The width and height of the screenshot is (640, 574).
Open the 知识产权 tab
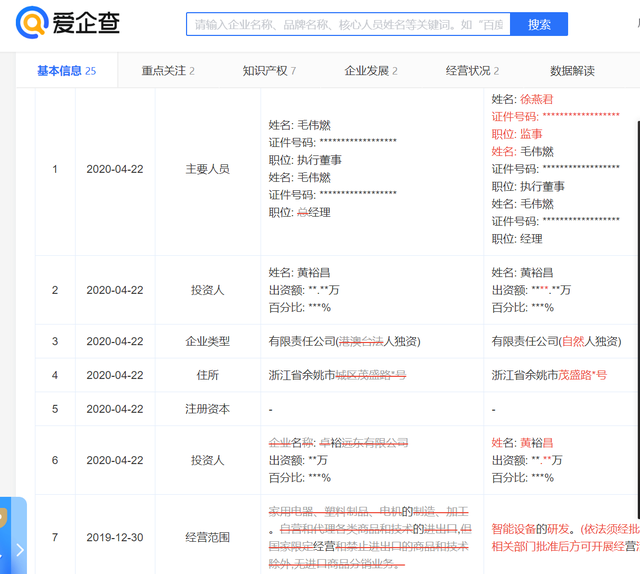269,71
